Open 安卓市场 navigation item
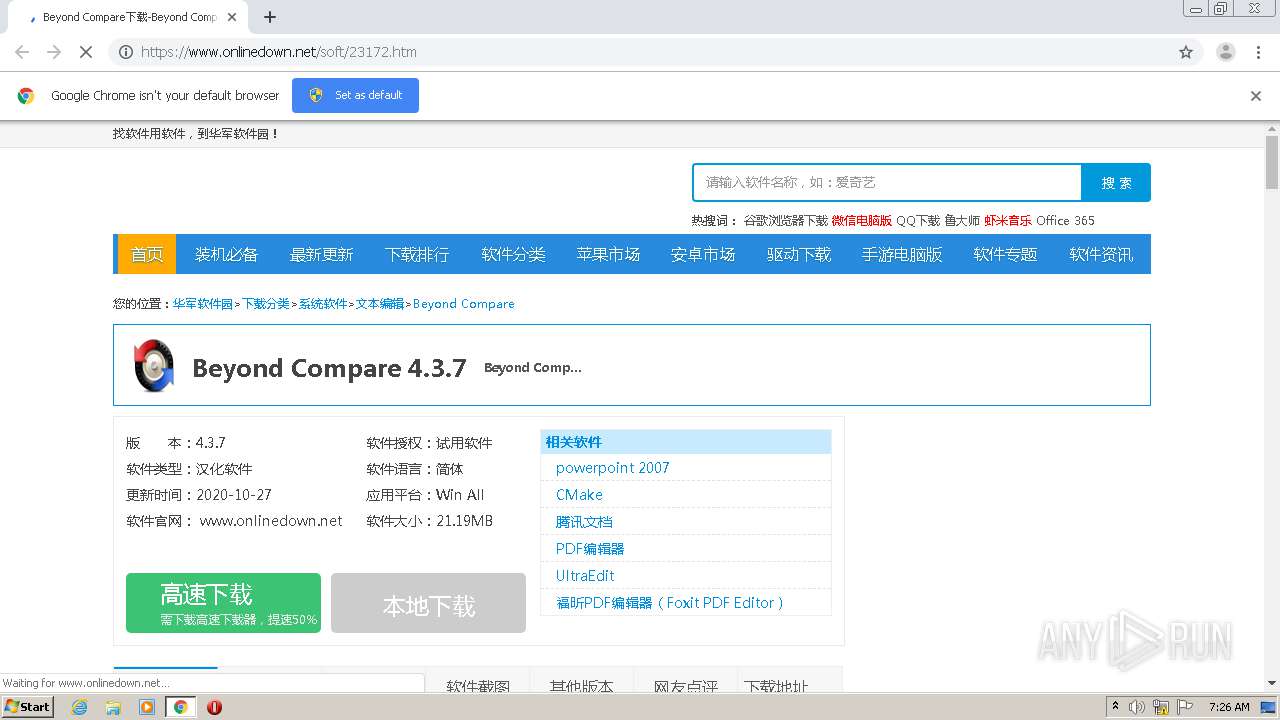The width and height of the screenshot is (1280, 720). coord(703,254)
